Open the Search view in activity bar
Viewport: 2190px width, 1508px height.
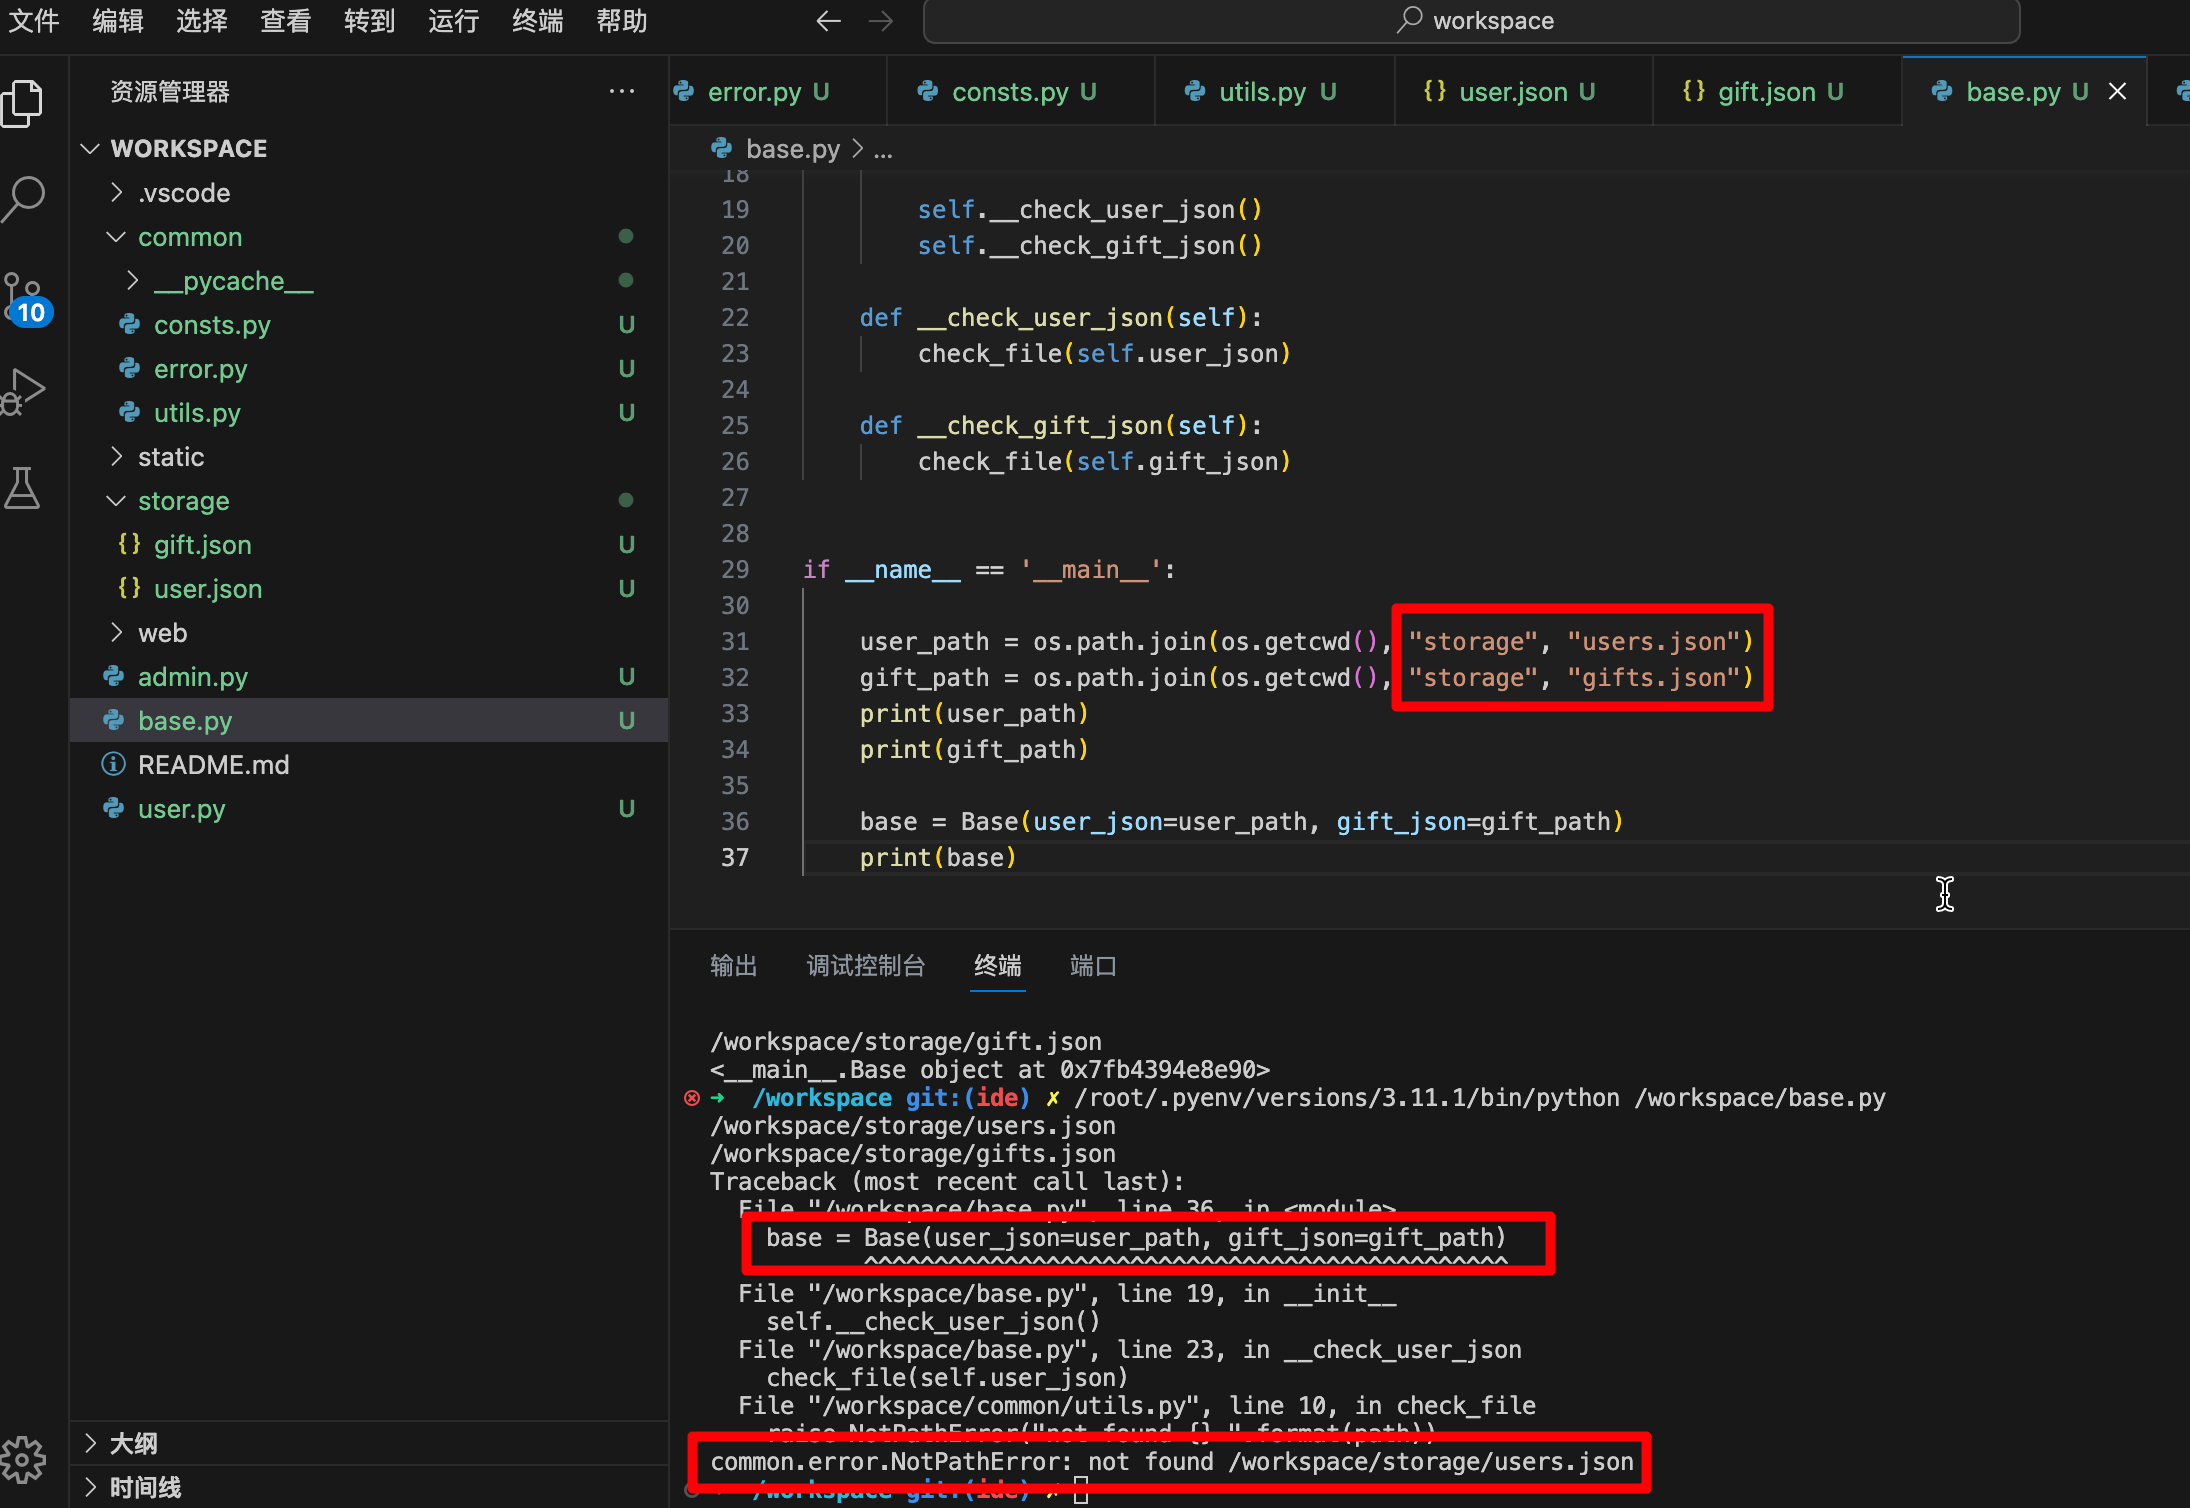coord(24,198)
